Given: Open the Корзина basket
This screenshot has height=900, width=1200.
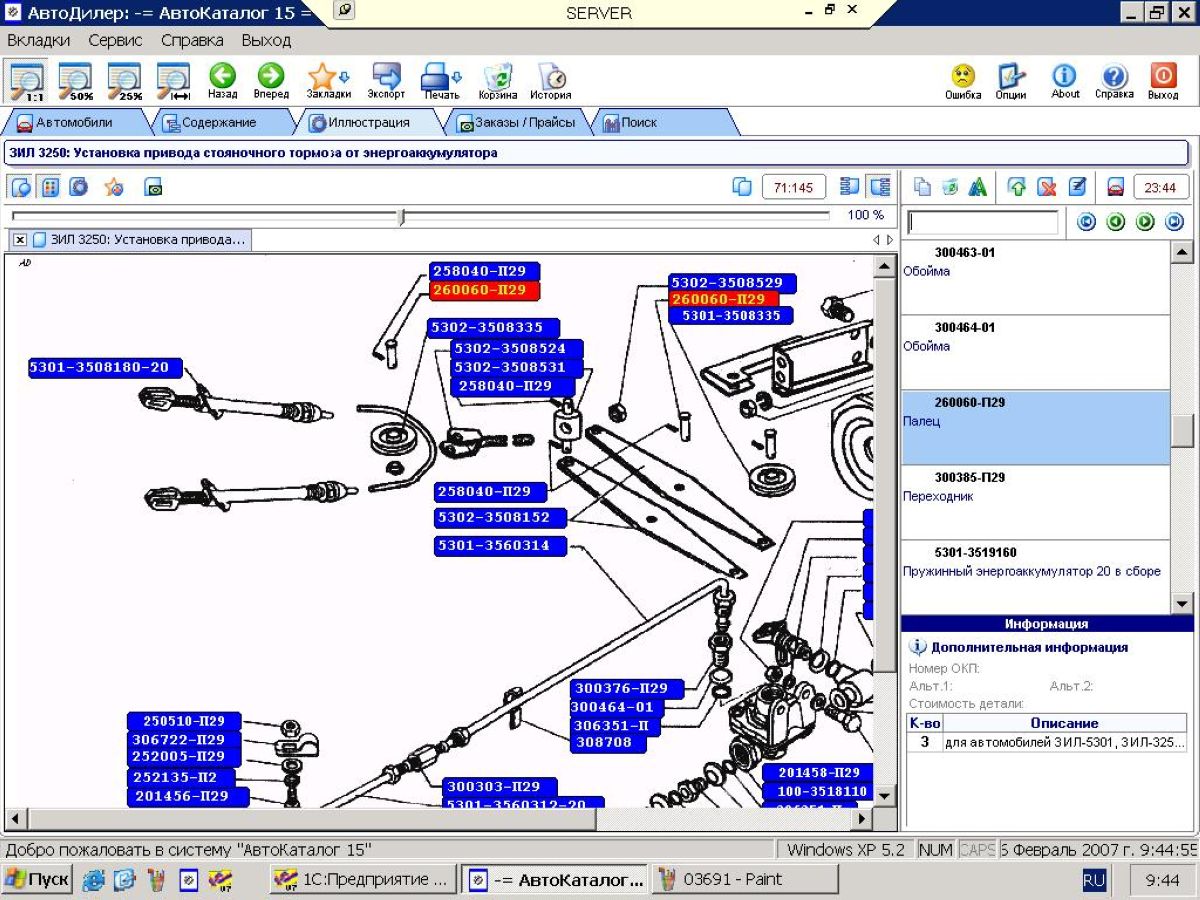Looking at the screenshot, I should pos(497,81).
